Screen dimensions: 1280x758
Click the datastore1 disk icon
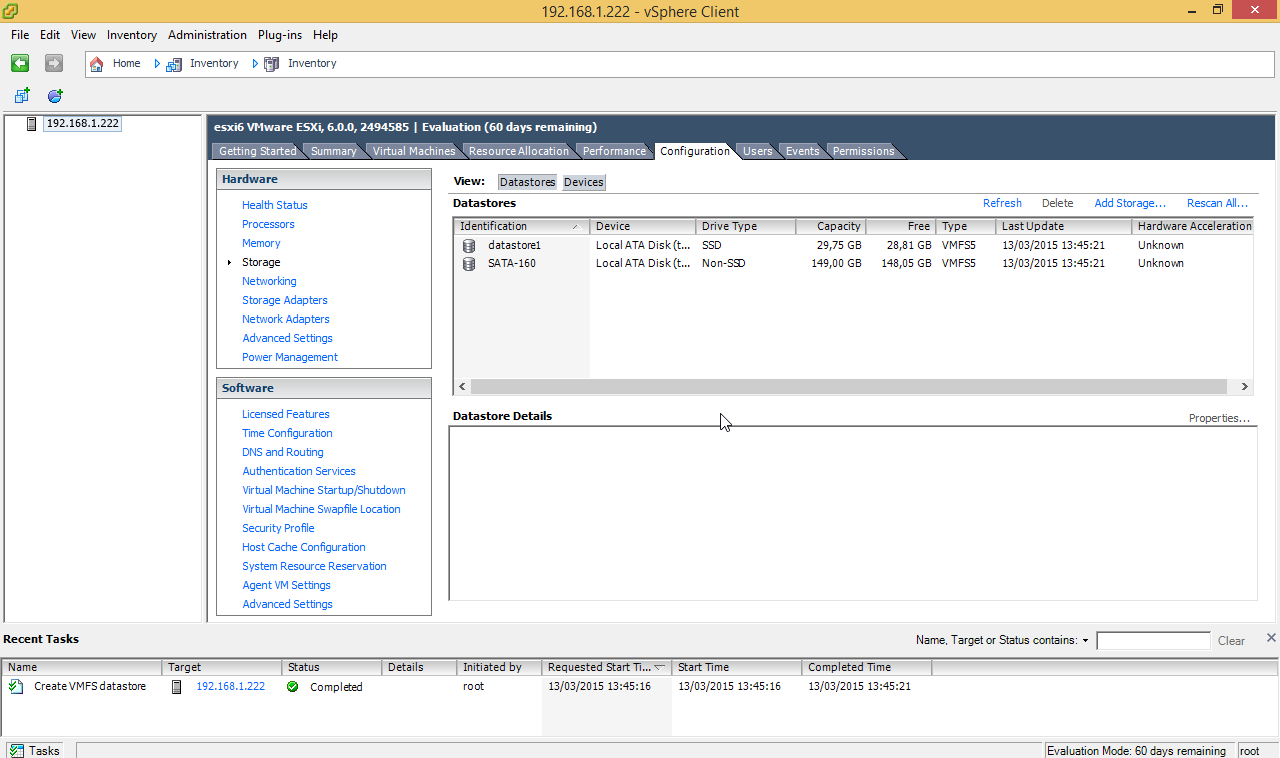point(469,245)
